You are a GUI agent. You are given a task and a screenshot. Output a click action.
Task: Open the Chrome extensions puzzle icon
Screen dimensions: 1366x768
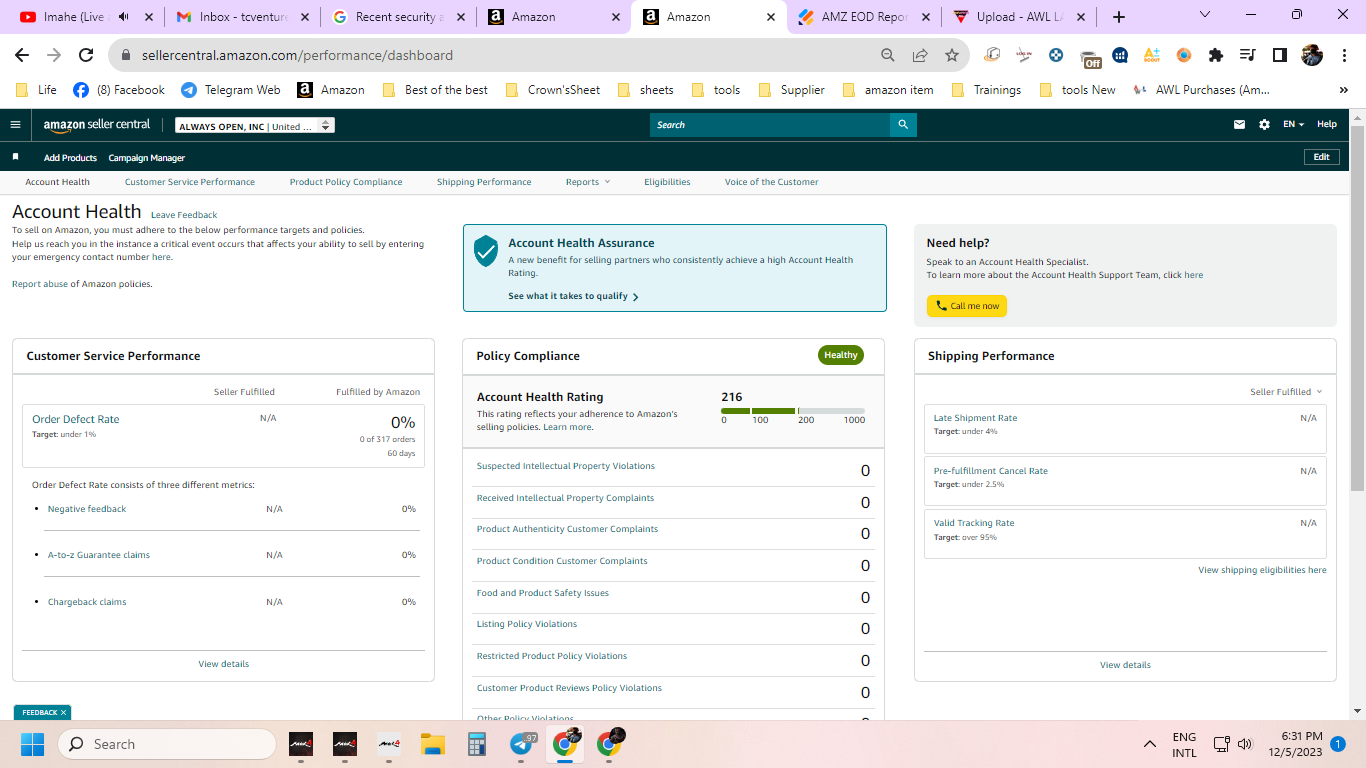(1216, 55)
